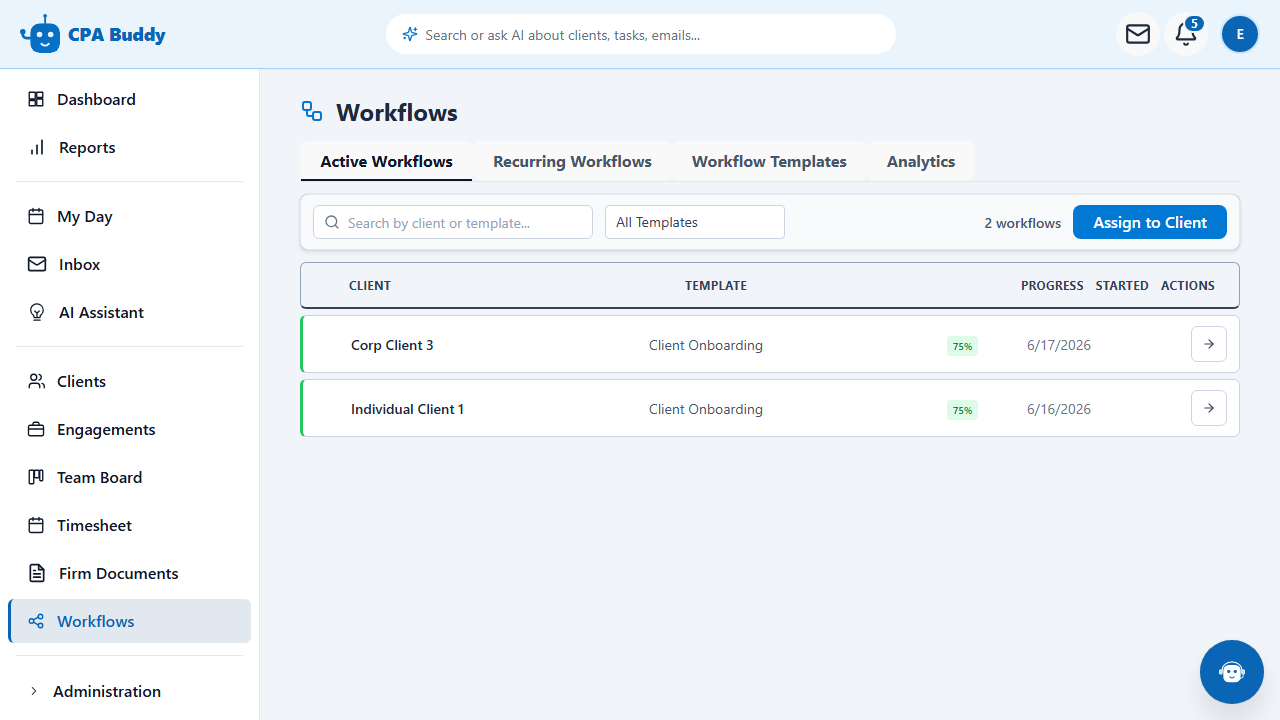The height and width of the screenshot is (720, 1280).
Task: Click the Timesheet calendar icon
Action: coord(36,525)
